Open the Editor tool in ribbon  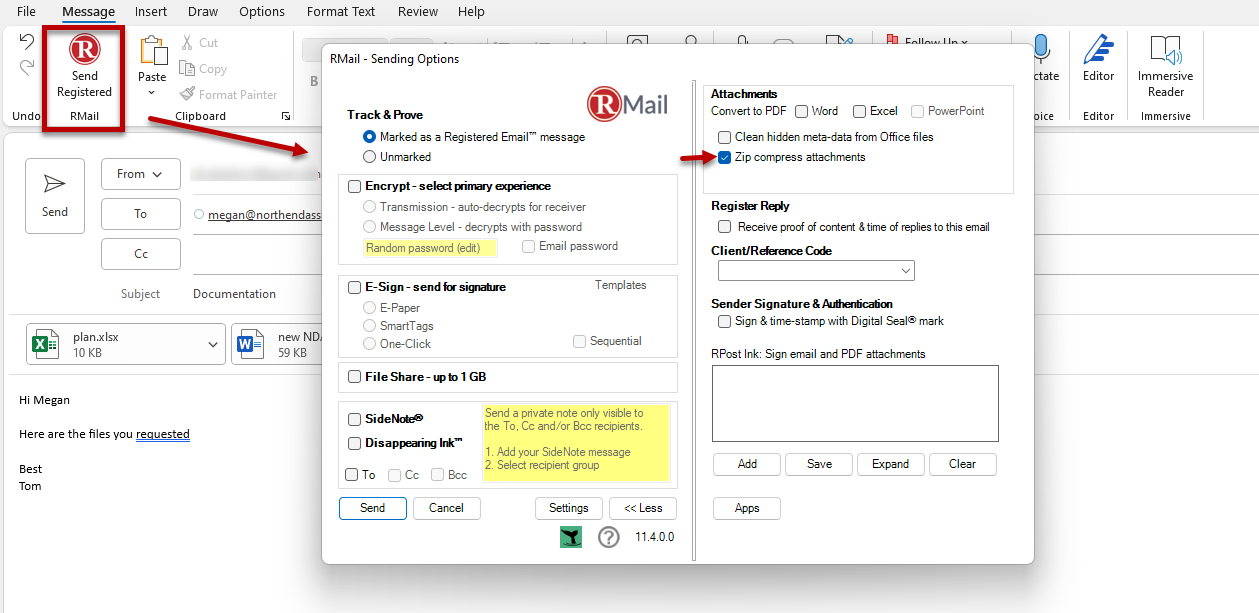click(x=1098, y=58)
